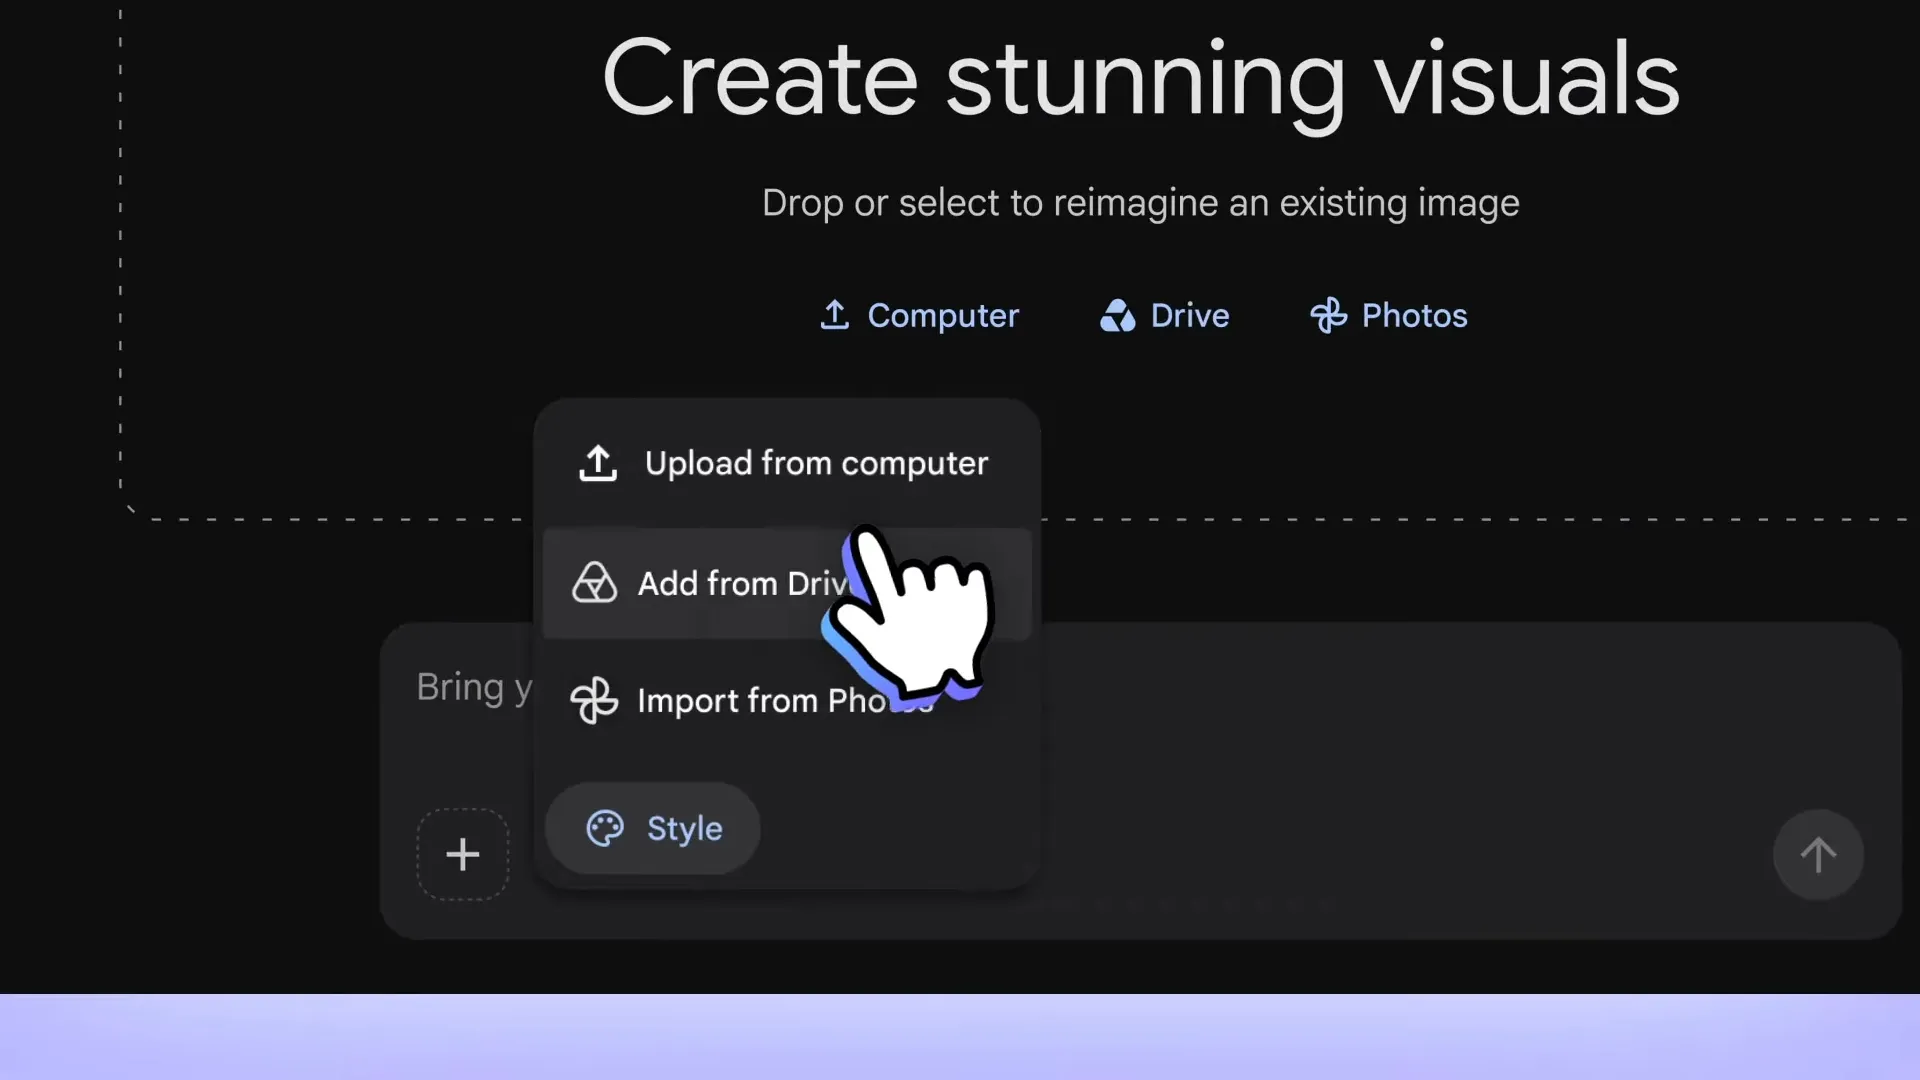Viewport: 1920px width, 1080px height.
Task: Select Add from Drive menu entry
Action: click(x=787, y=583)
